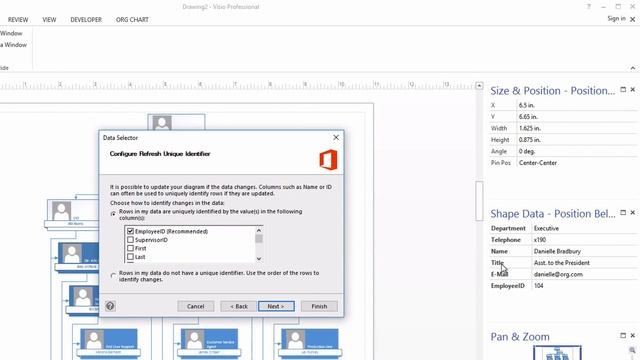Edit the Angle value 0 deg.
Screen dimensions: 640x360
click(577, 151)
